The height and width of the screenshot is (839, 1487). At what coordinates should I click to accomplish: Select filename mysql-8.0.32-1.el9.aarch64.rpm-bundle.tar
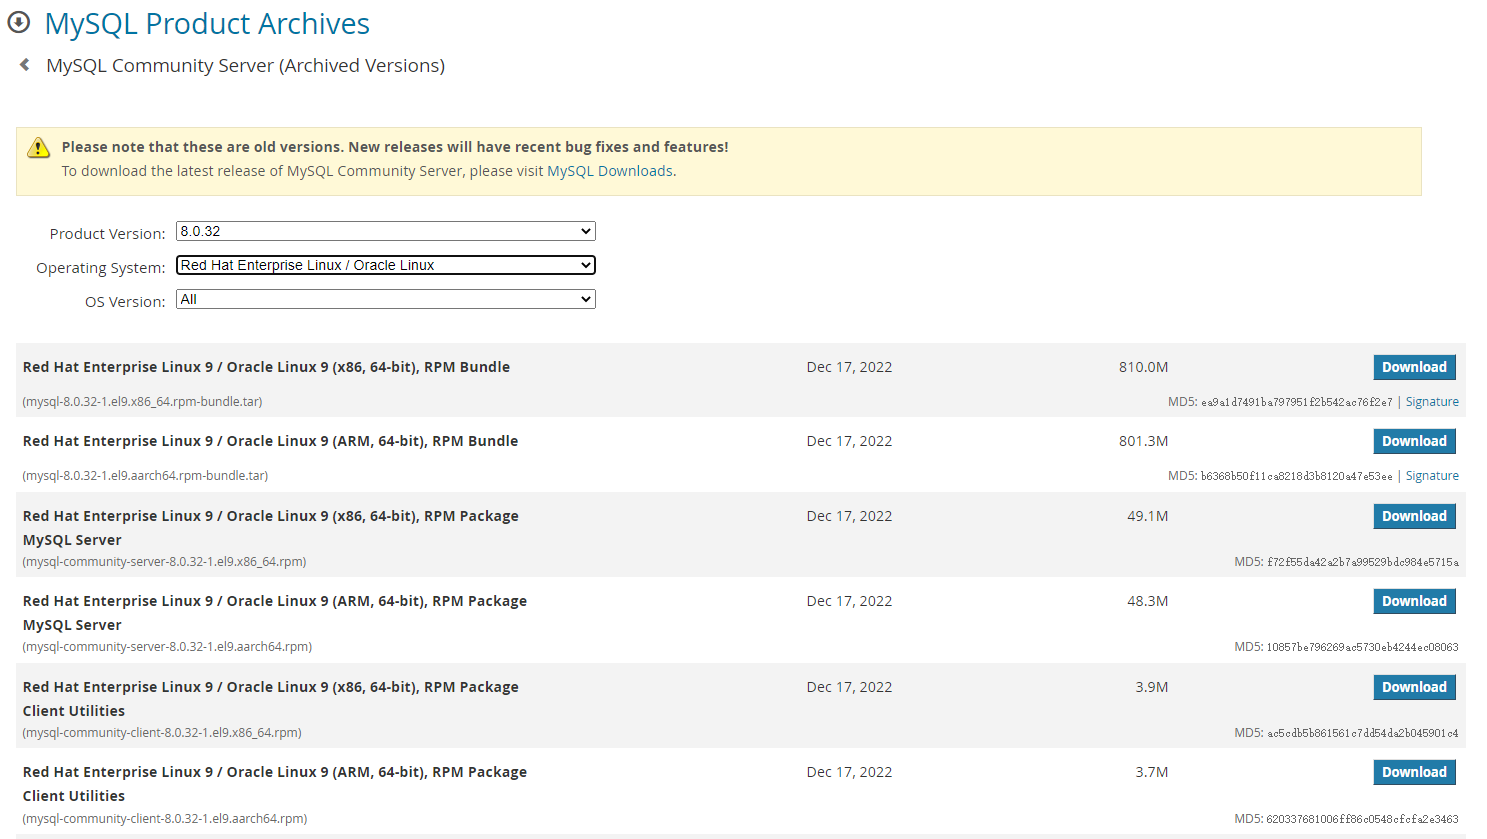[x=145, y=476]
